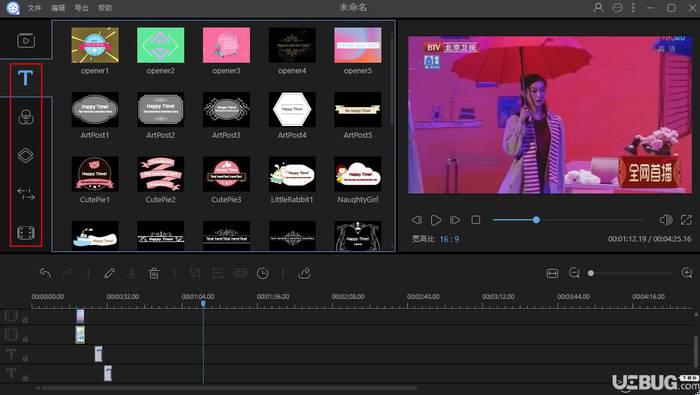Open the Elements film-frame icon

coord(25,233)
